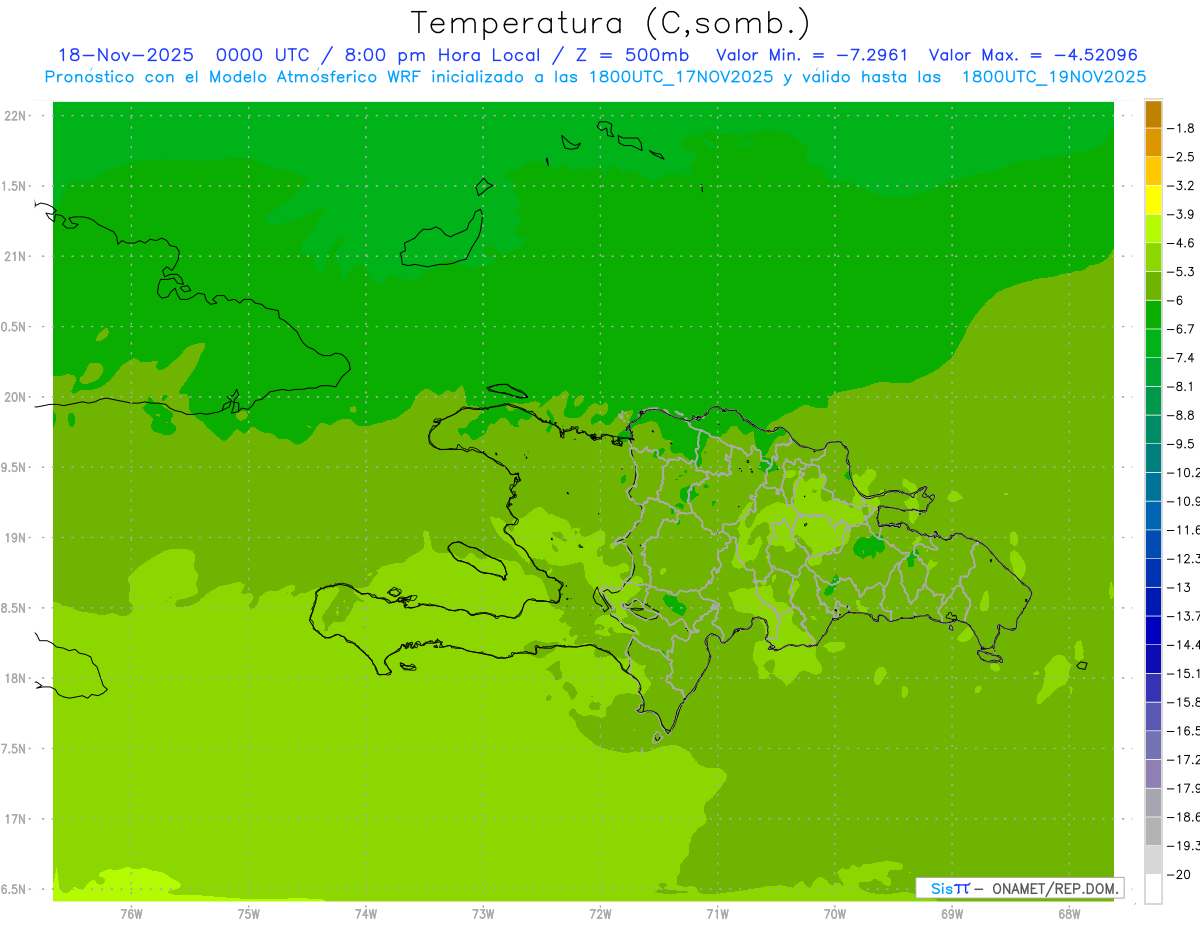Viewport: 1200px width, 927px height.
Task: Pick the white swatch below -20
Action: [x=1153, y=889]
